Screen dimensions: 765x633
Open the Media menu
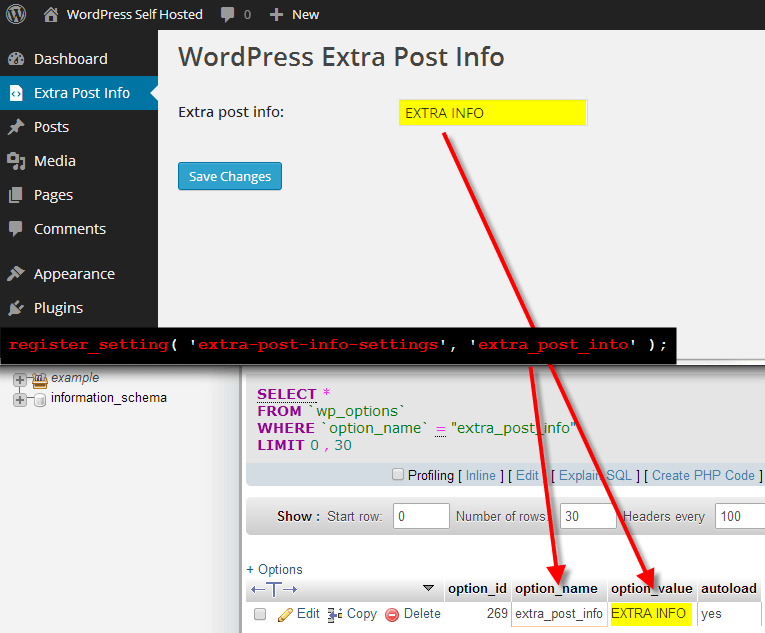(x=79, y=161)
